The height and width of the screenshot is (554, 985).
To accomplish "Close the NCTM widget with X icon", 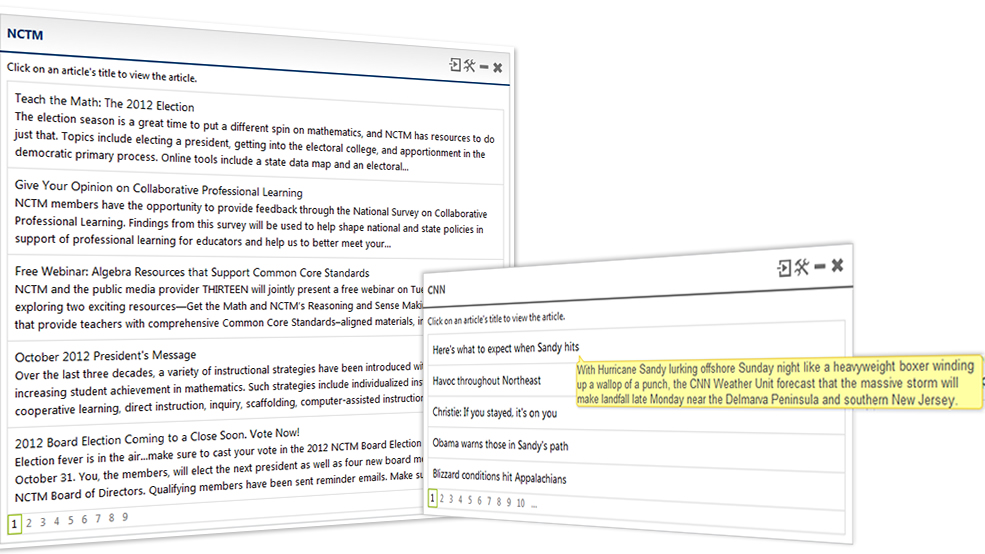I will [x=498, y=67].
